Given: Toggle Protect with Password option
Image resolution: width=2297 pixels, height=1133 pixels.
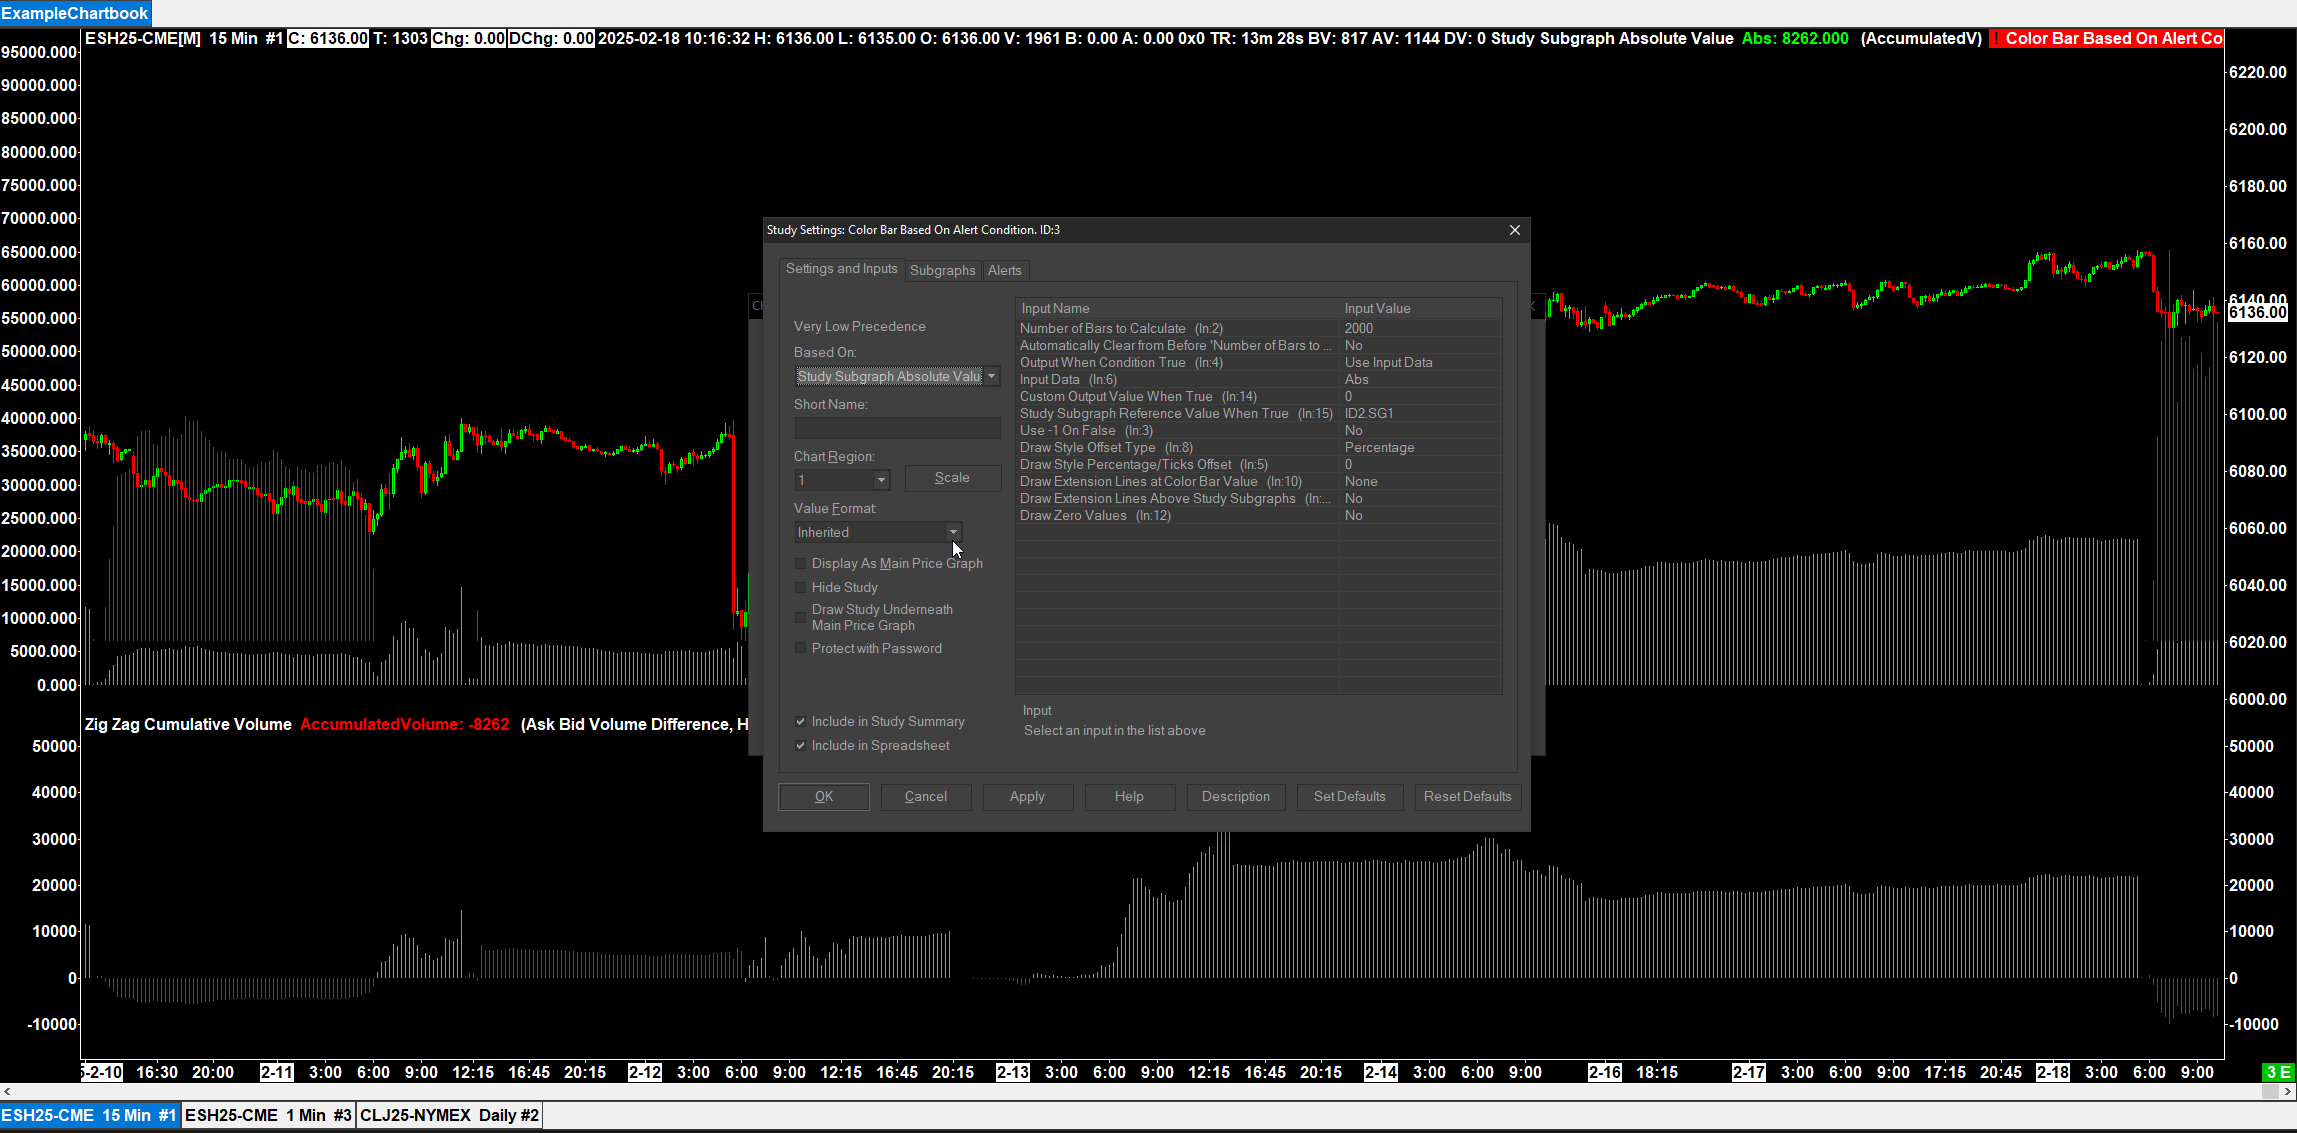Looking at the screenshot, I should click(x=800, y=649).
